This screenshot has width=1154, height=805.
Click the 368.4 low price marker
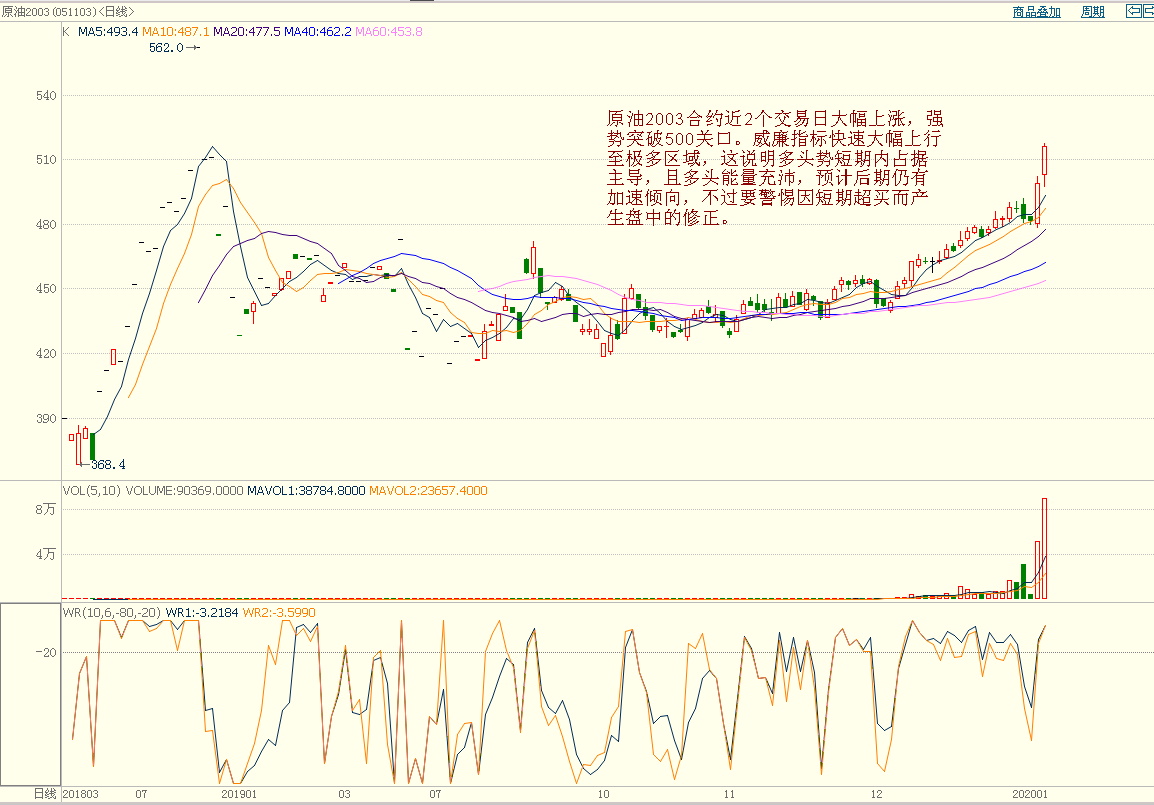point(105,465)
